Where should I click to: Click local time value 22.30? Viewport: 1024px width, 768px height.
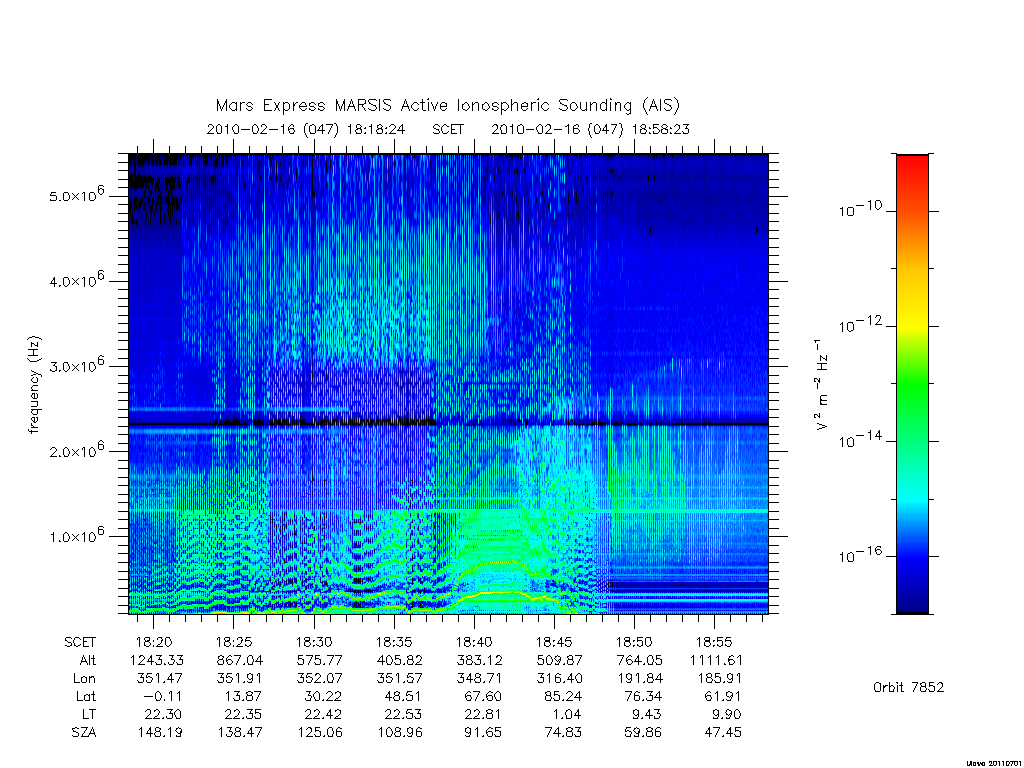coord(163,714)
